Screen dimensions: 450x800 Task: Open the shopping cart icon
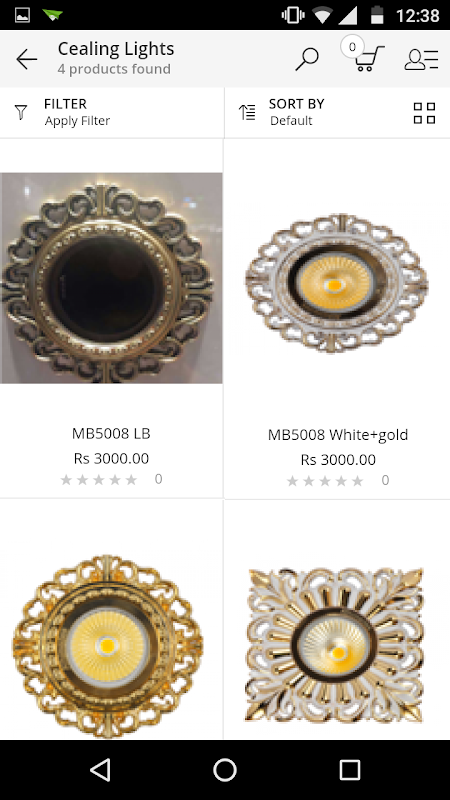pyautogui.click(x=363, y=55)
